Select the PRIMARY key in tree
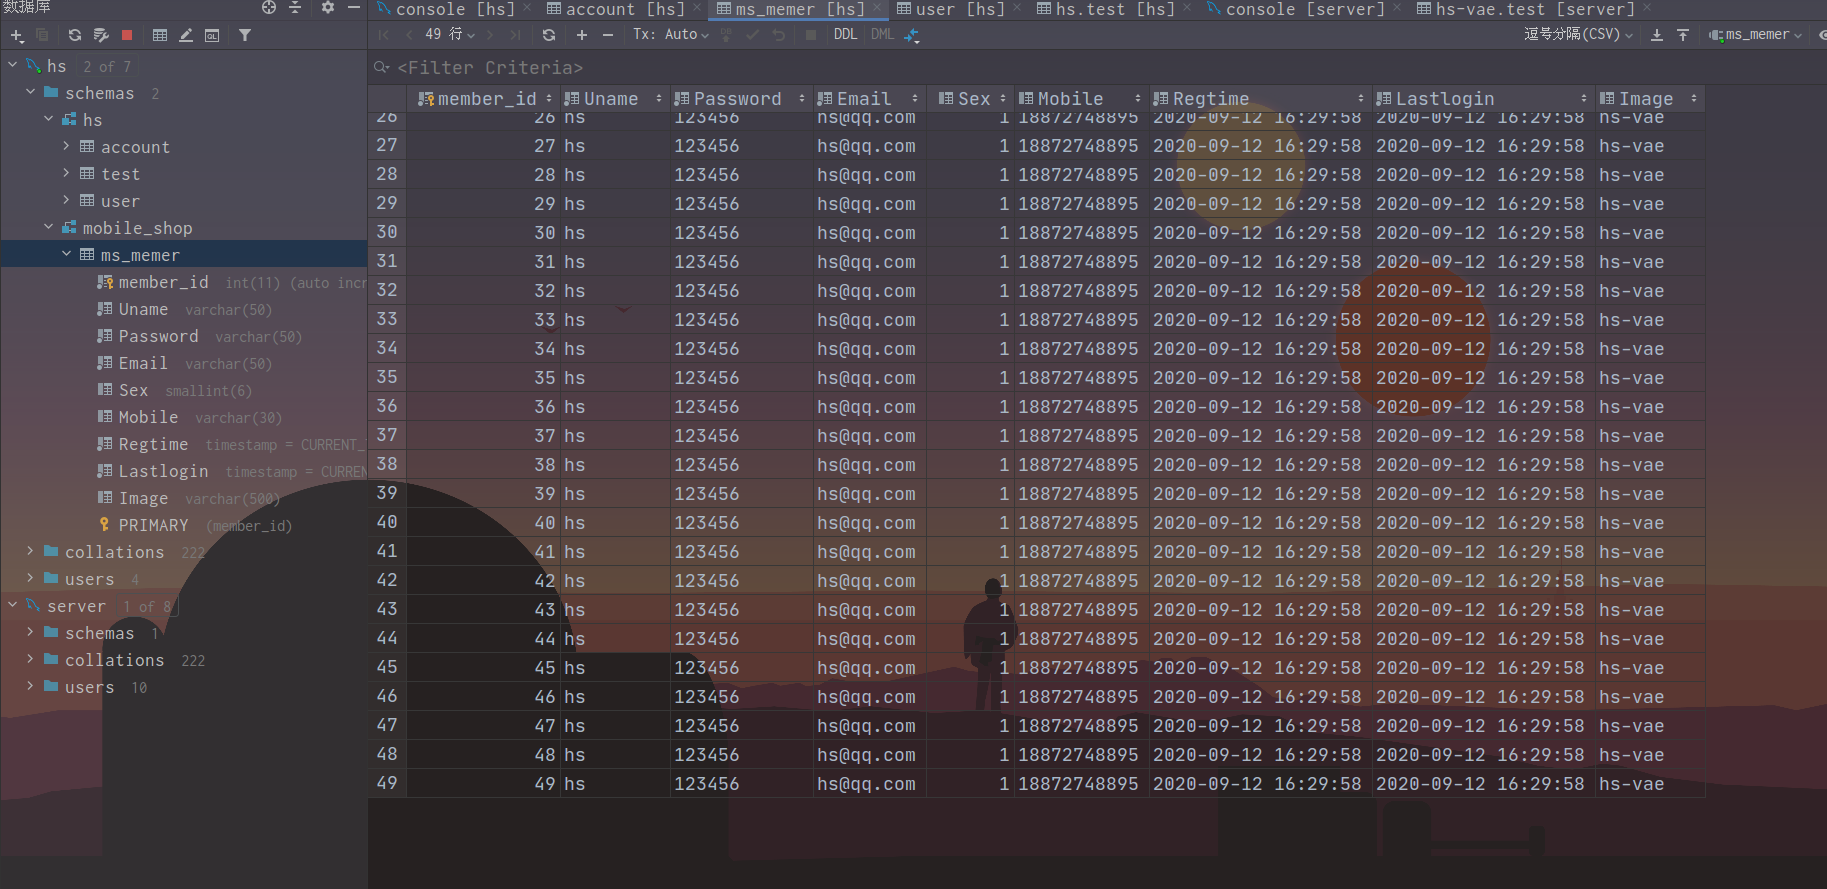Viewport: 1827px width, 889px height. 195,525
